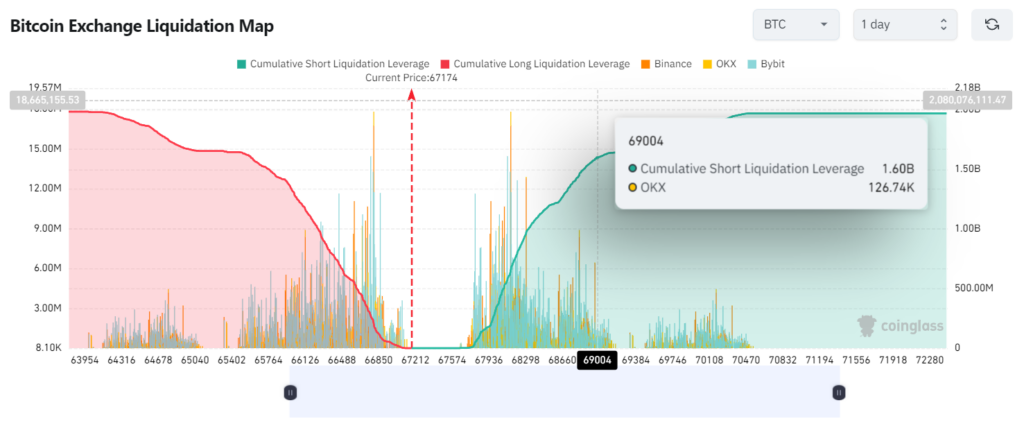The width and height of the screenshot is (1024, 430).
Task: Open the 1 day timeframe selector
Action: click(905, 25)
